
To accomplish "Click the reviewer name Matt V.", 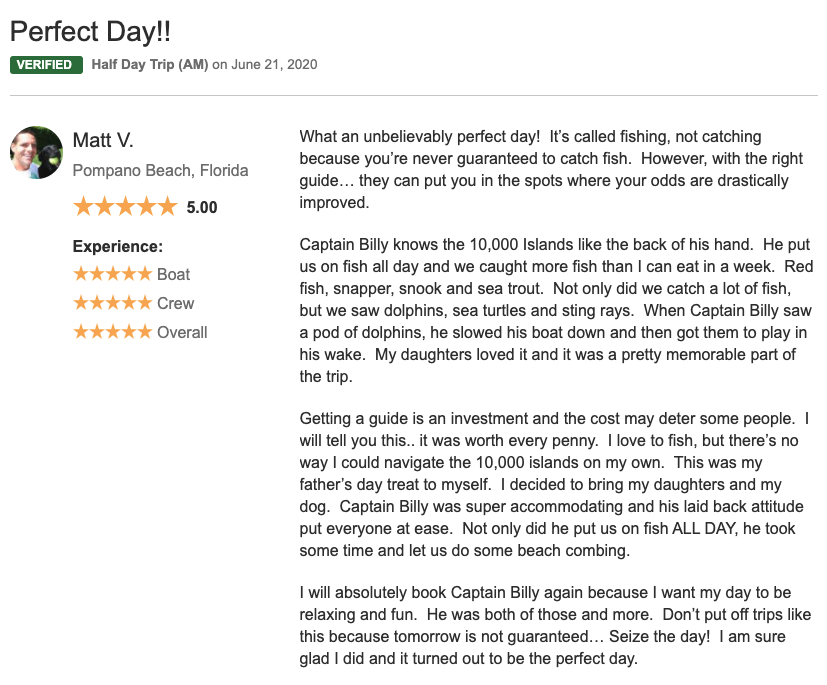I will (x=103, y=140).
